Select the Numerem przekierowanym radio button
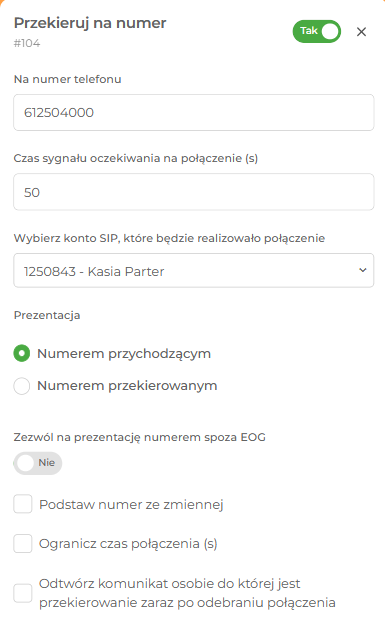This screenshot has height=618, width=385. tap(22, 386)
